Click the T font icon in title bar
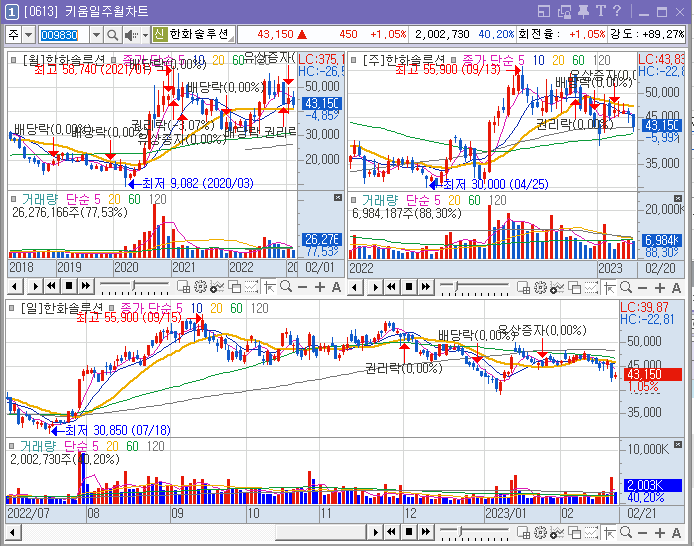Image resolution: width=694 pixels, height=546 pixels. [601, 12]
